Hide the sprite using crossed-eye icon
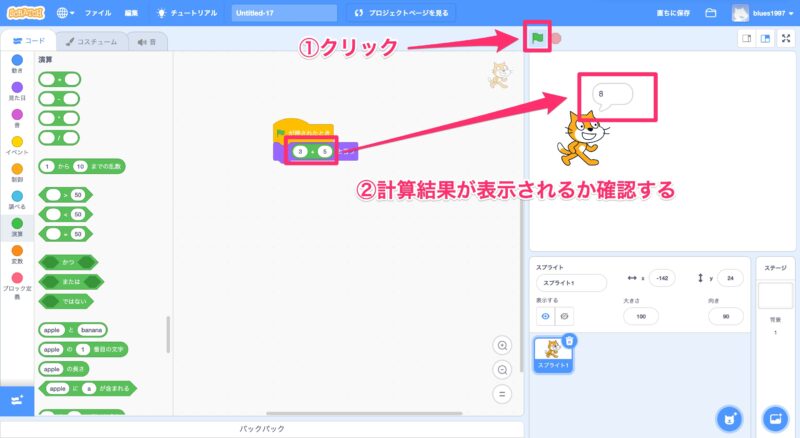Viewport: 800px width, 438px height. [566, 315]
